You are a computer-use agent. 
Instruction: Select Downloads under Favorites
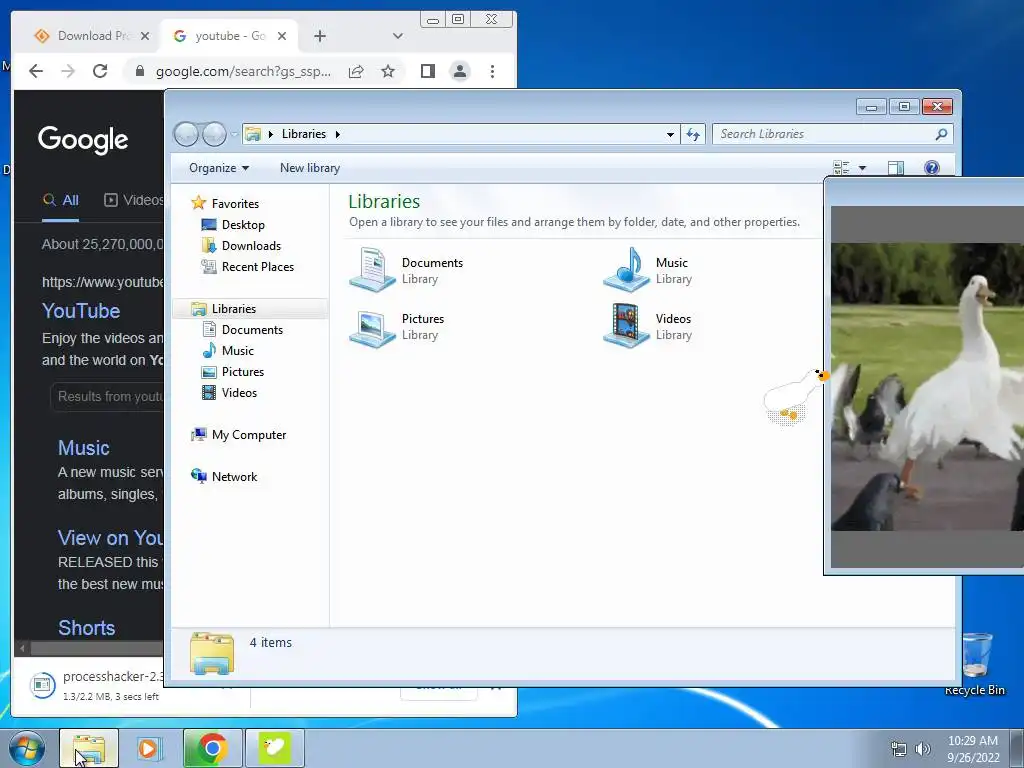(251, 246)
